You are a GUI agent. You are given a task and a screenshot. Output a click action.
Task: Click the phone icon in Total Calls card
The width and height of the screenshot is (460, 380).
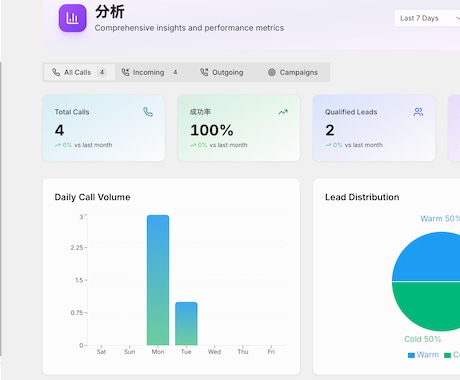point(148,112)
